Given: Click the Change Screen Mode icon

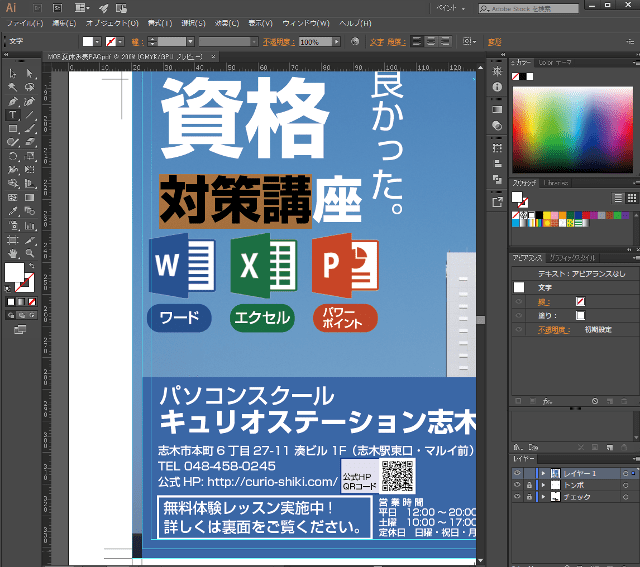Looking at the screenshot, I should click(20, 330).
